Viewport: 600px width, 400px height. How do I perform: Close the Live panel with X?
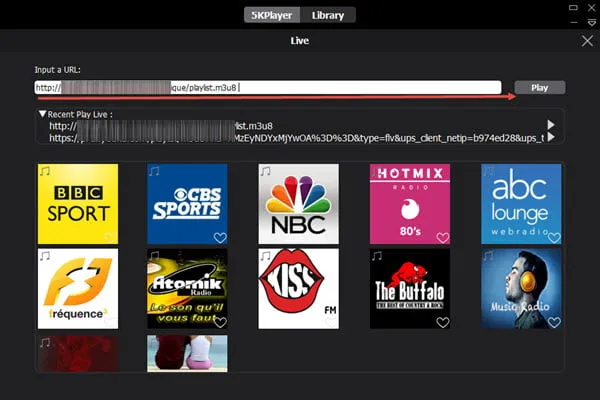coord(587,41)
